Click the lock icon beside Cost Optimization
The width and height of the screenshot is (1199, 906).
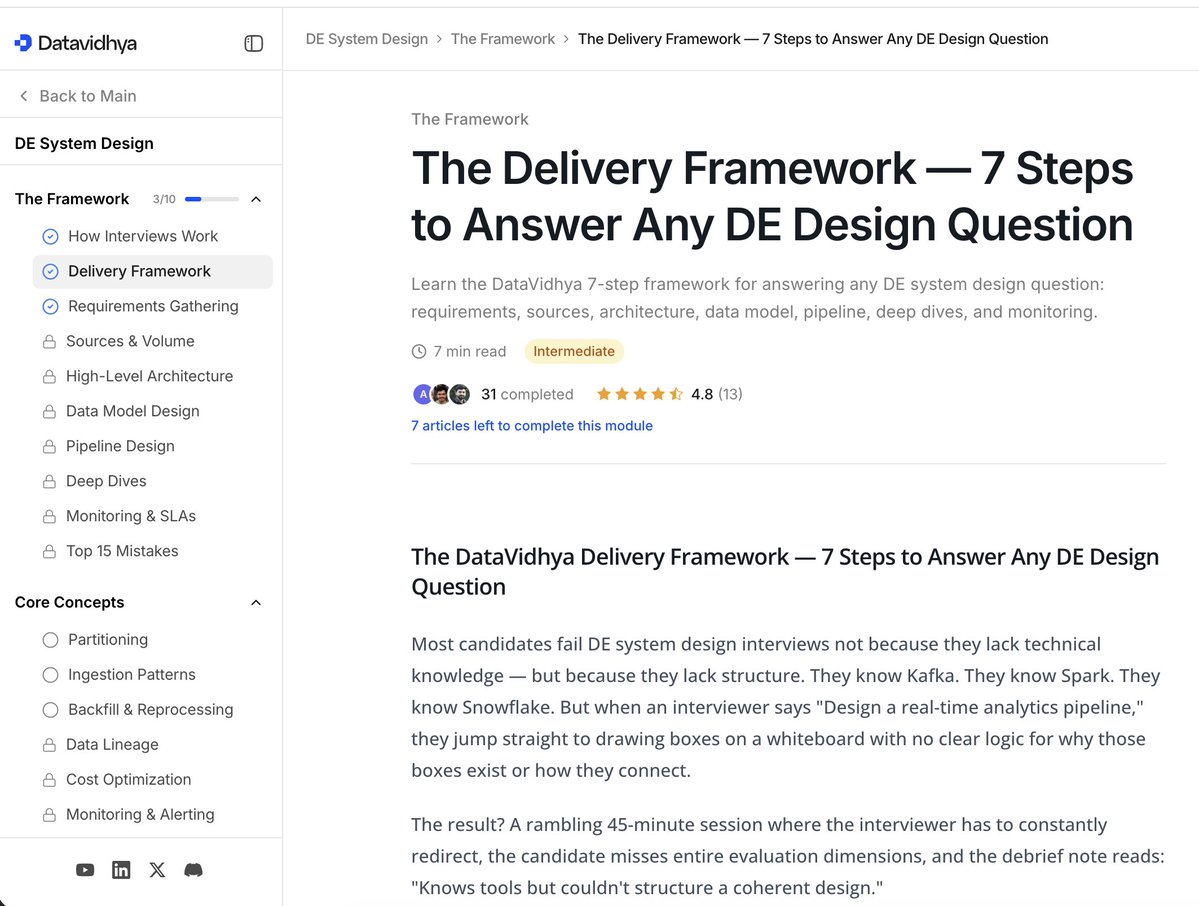(49, 780)
